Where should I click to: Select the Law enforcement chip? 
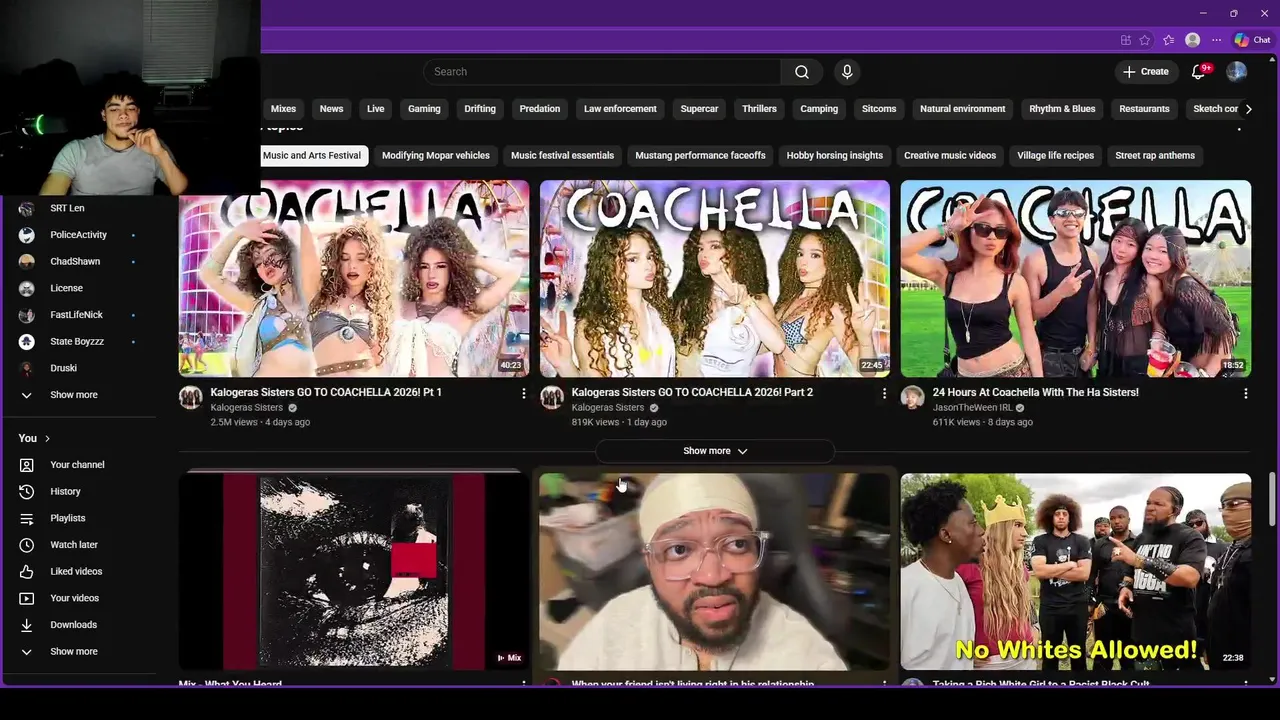tap(620, 109)
